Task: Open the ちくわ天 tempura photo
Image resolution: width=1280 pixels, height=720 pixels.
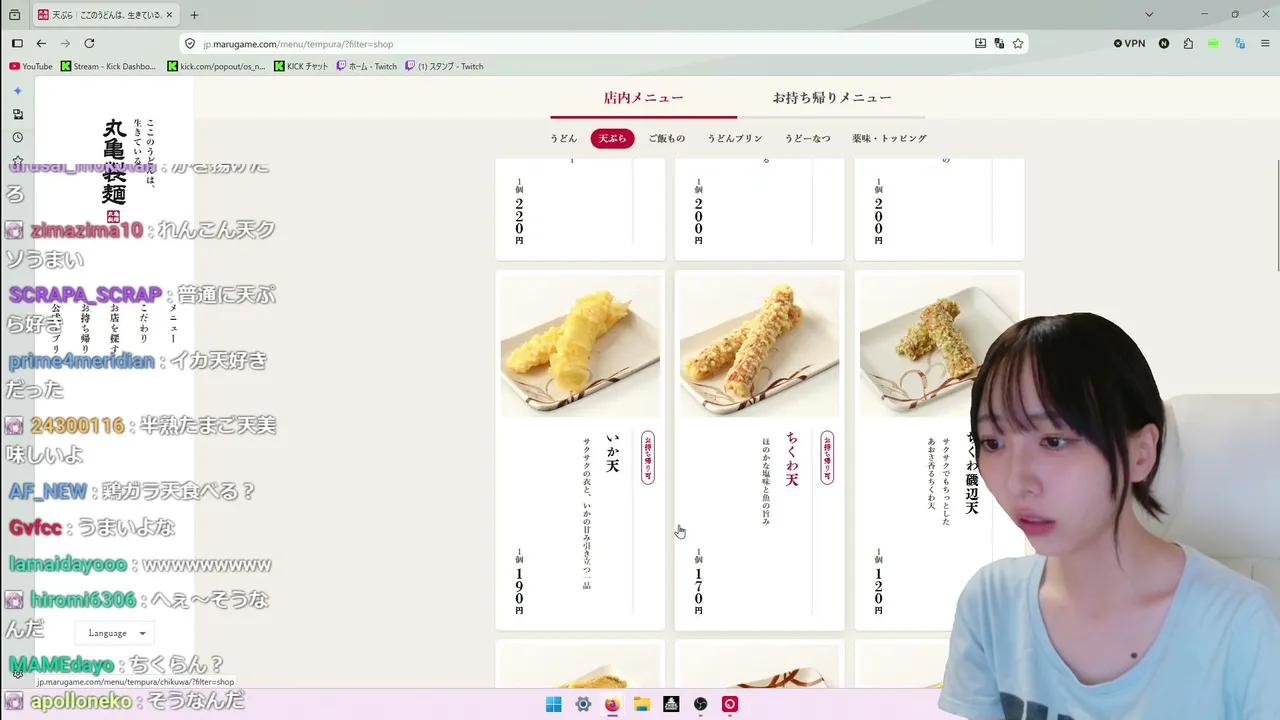Action: click(x=760, y=346)
